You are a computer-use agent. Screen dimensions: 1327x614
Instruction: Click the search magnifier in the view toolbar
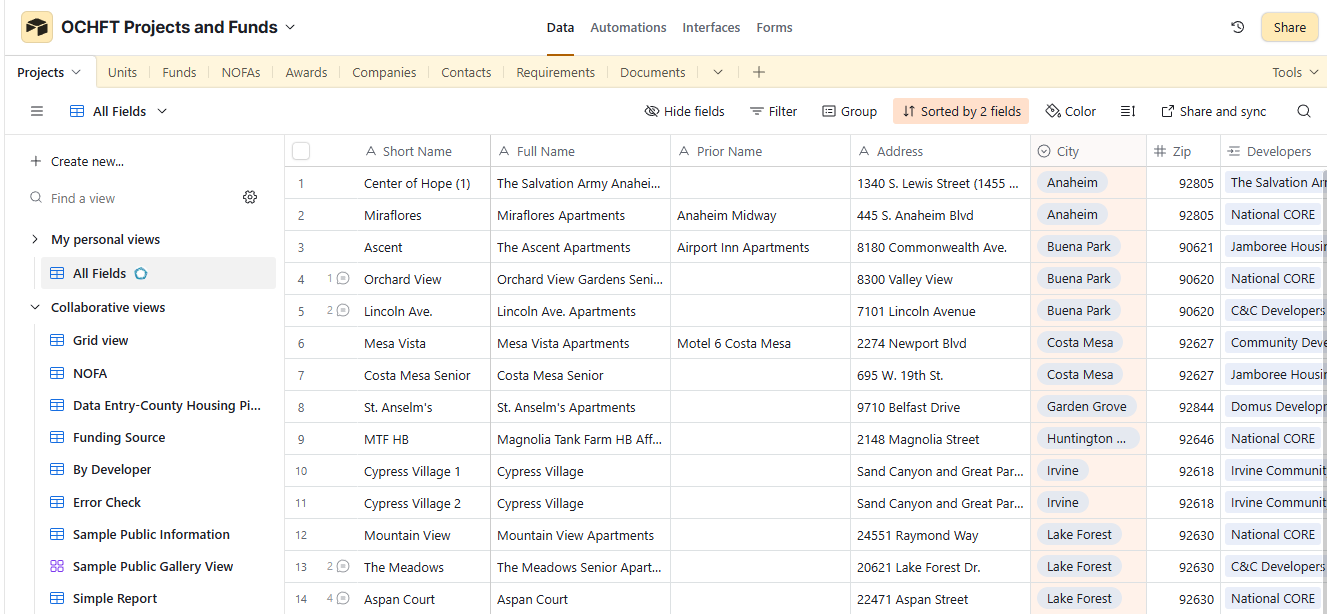tap(1304, 111)
